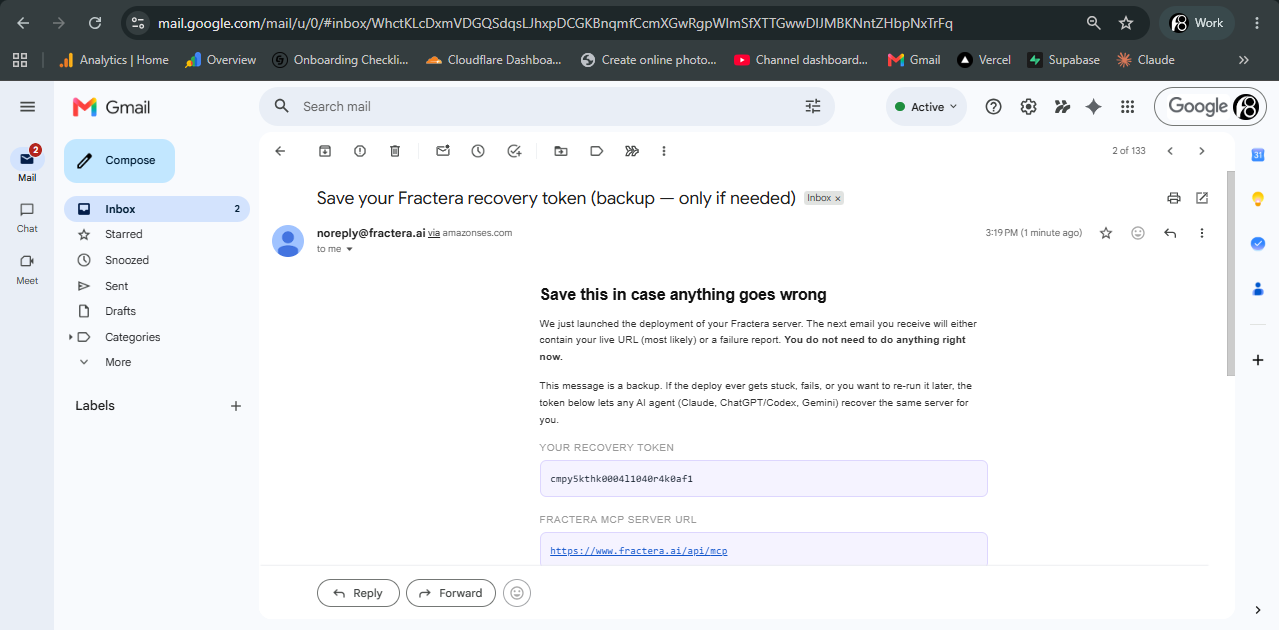Open Google Keep side panel
Image resolution: width=1279 pixels, height=630 pixels.
[x=1258, y=199]
